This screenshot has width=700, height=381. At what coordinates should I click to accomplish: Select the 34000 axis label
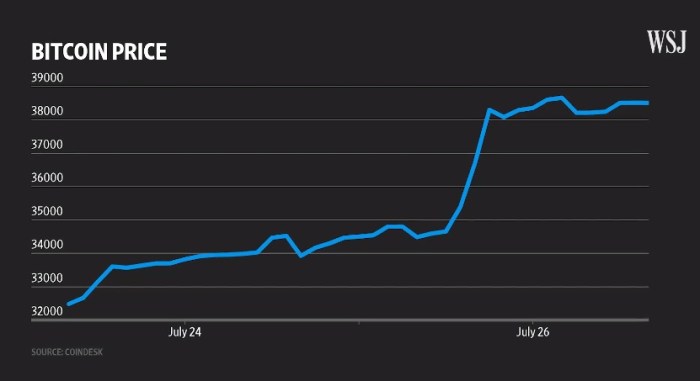click(x=47, y=245)
